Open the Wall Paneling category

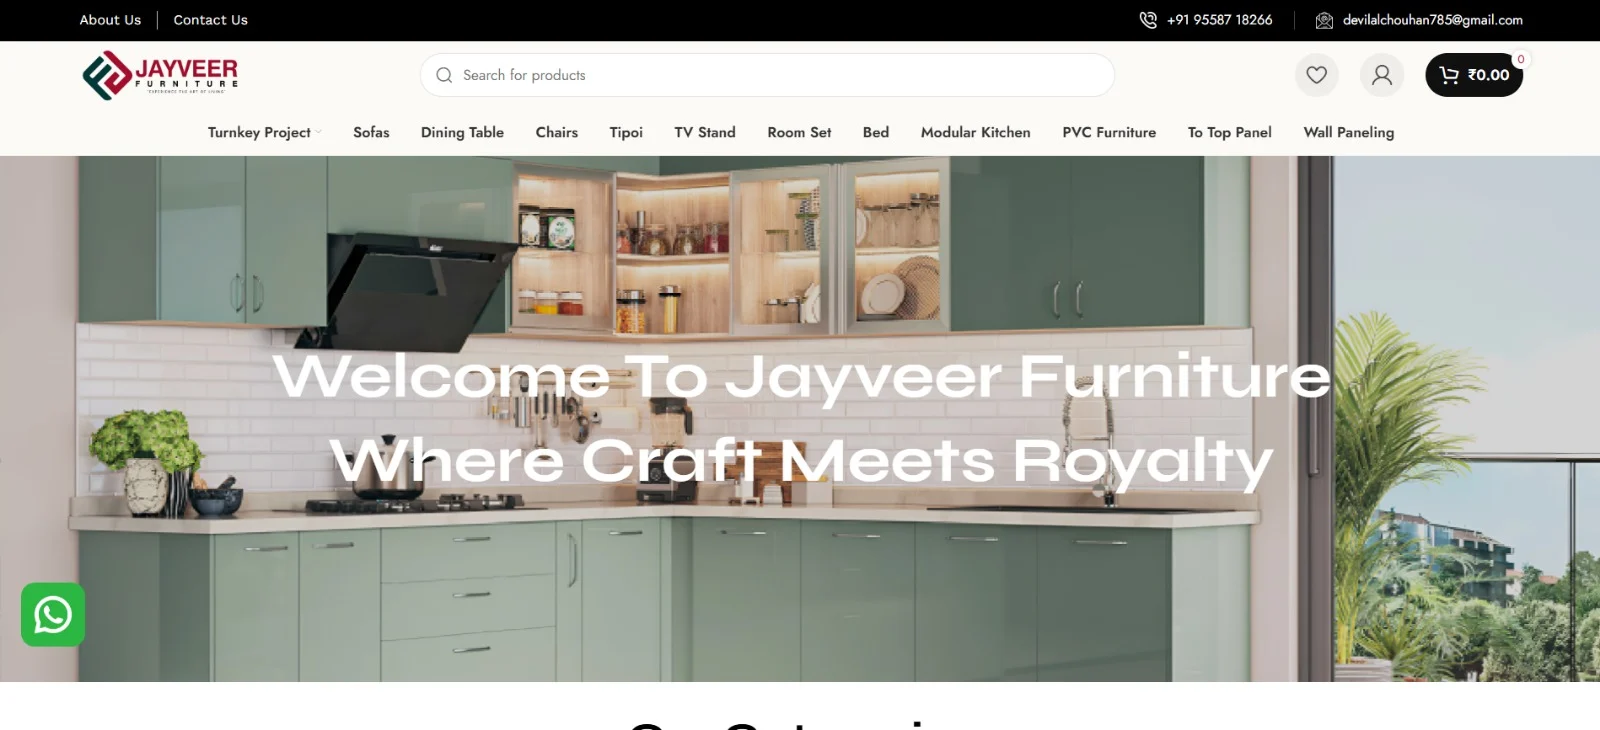(x=1348, y=132)
